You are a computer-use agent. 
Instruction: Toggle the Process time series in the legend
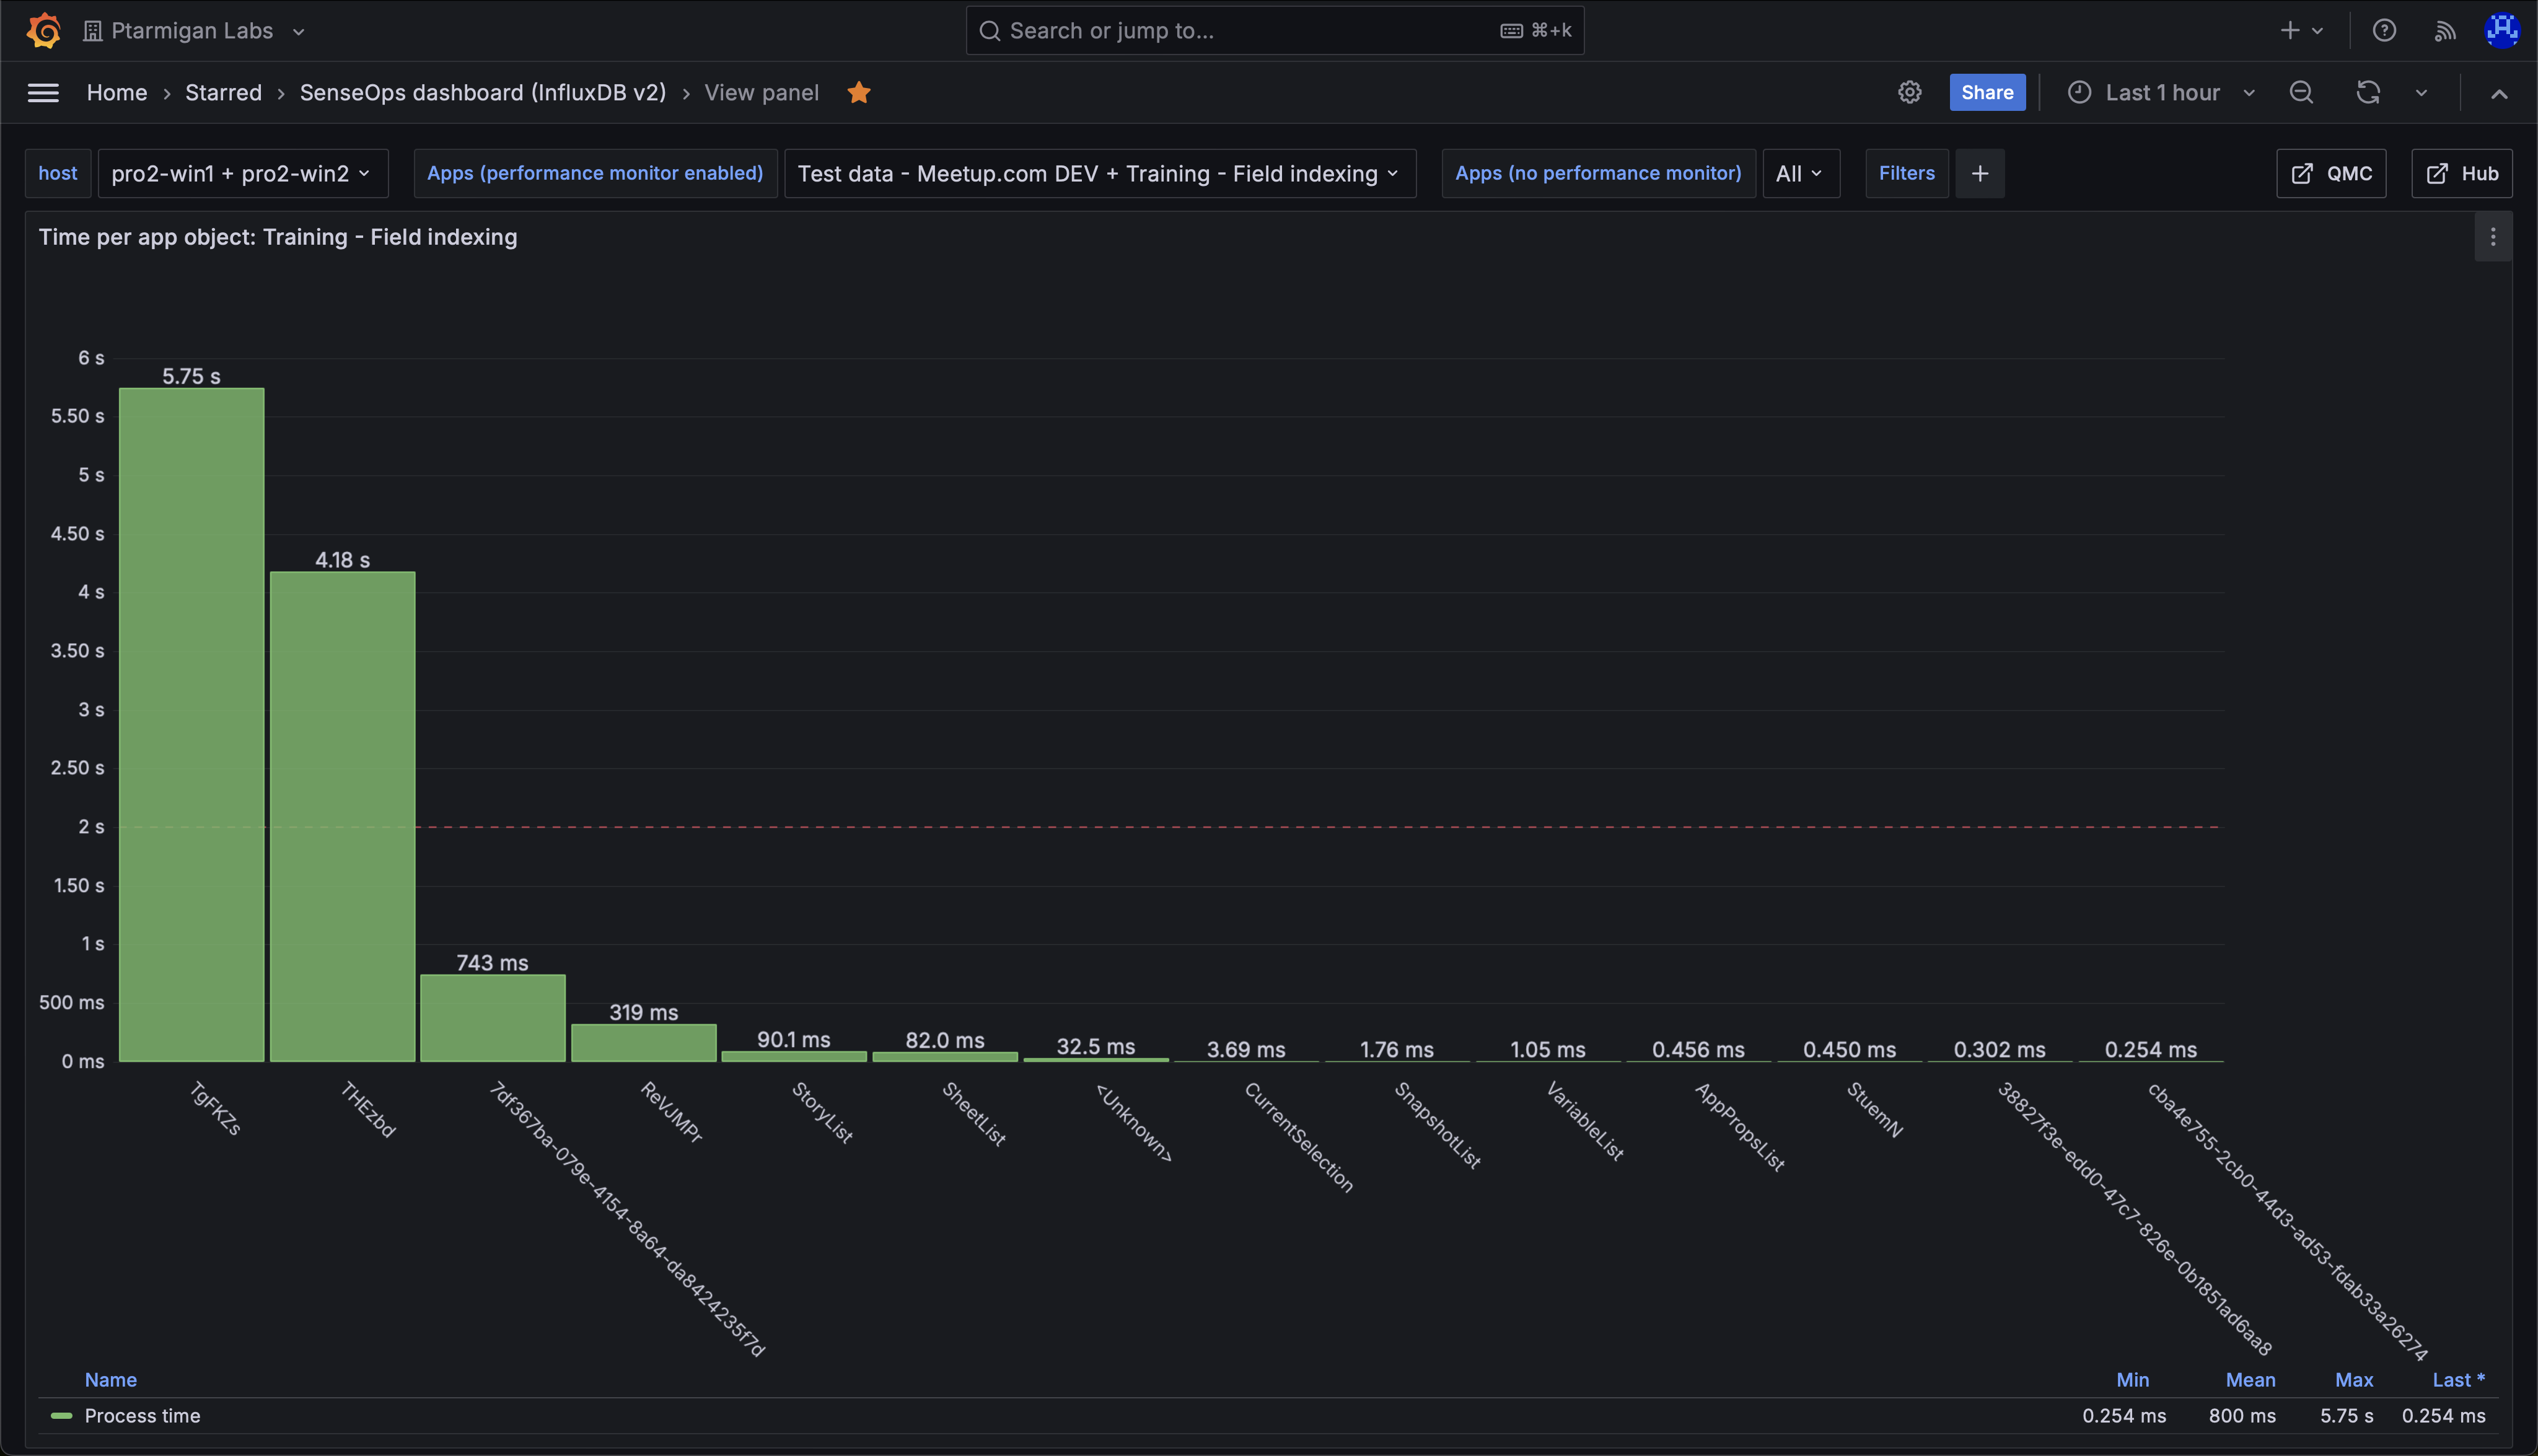point(142,1415)
